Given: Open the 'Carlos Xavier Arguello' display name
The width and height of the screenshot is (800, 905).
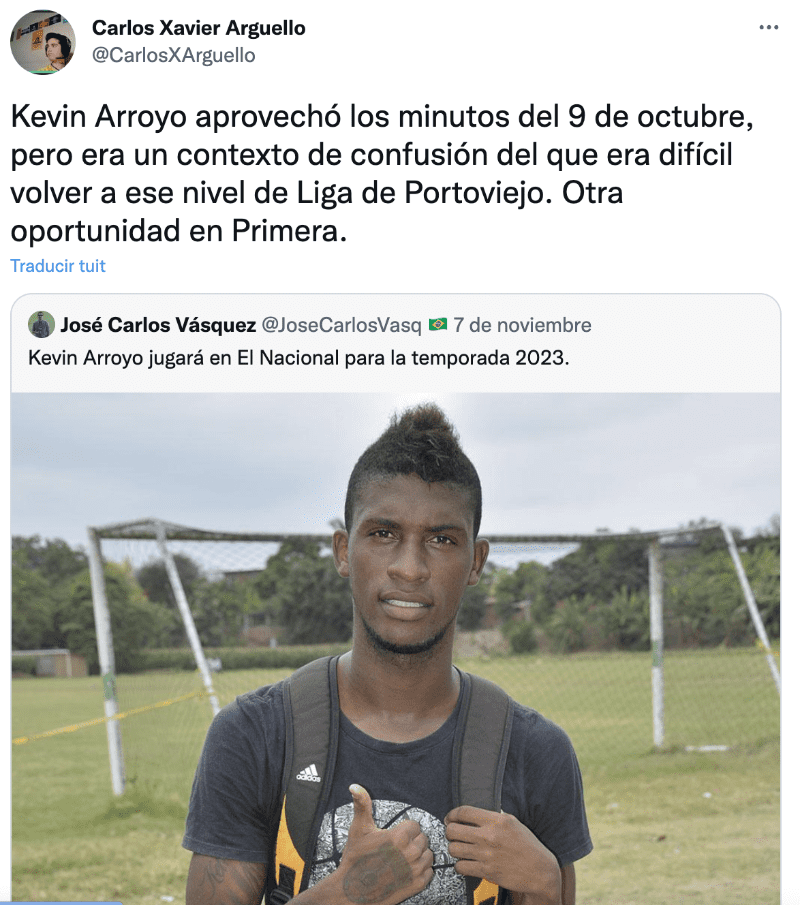Looking at the screenshot, I should pos(199,28).
